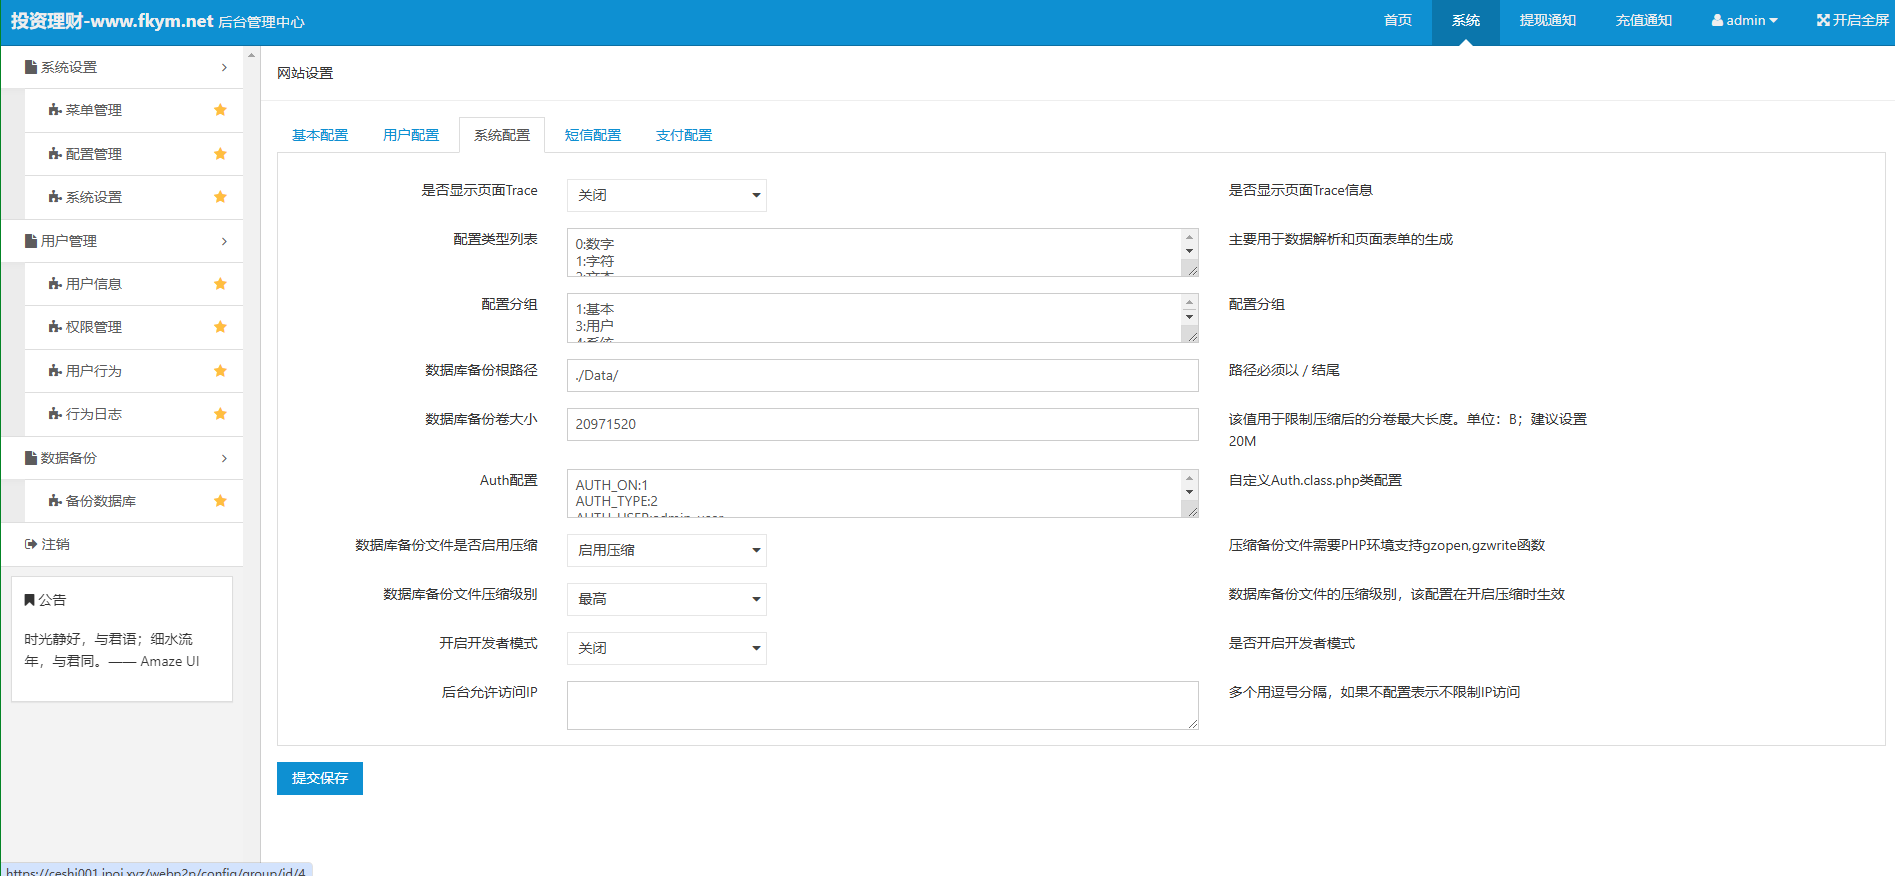This screenshot has width=1895, height=876.
Task: Open the admin user menu
Action: click(x=1744, y=20)
